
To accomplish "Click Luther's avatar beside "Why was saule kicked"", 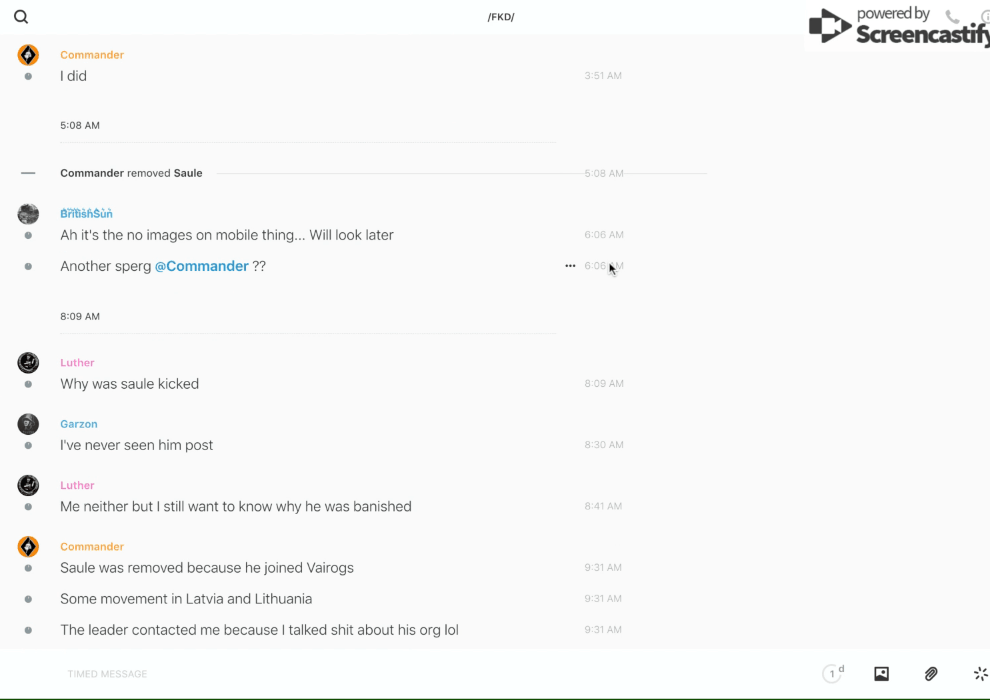I will point(28,363).
